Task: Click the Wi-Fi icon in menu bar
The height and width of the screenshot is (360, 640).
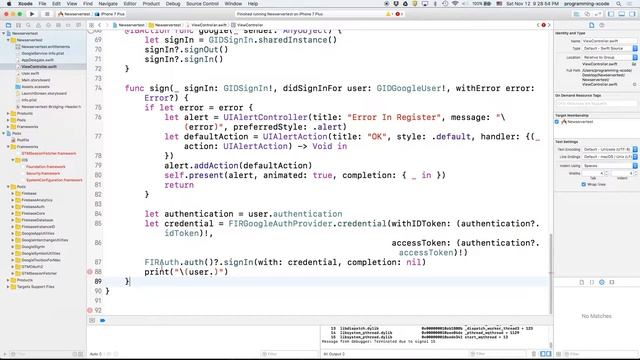Action: tap(456, 4)
